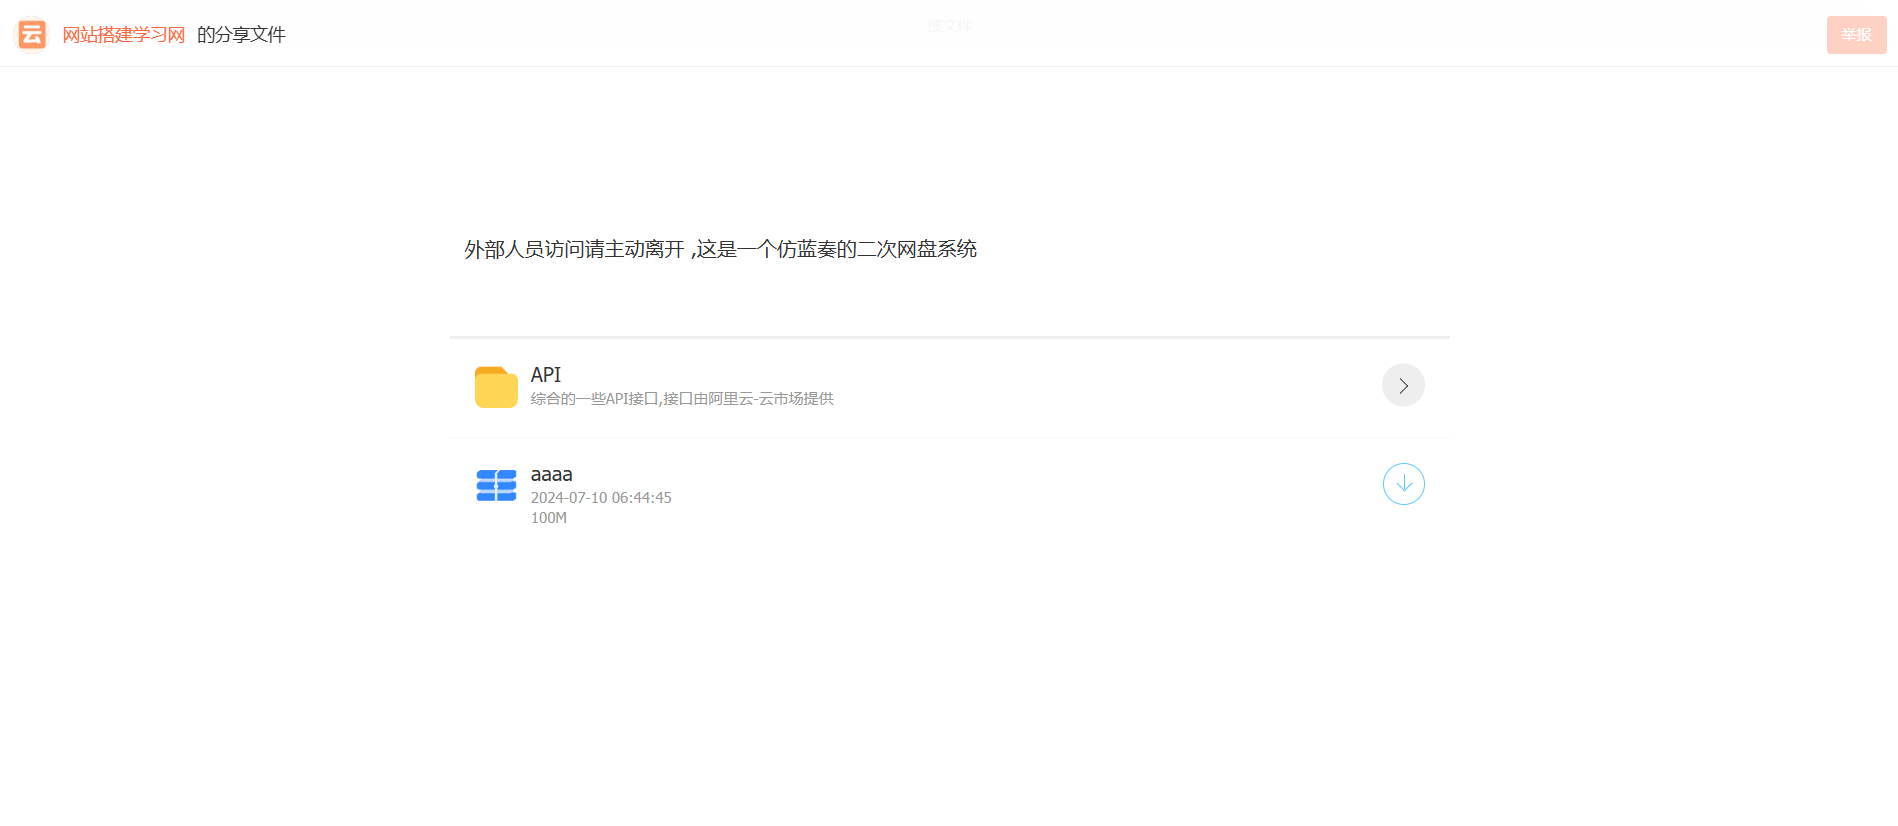
Task: Click the aaaa upload date 2024-07-10
Action: (x=600, y=498)
